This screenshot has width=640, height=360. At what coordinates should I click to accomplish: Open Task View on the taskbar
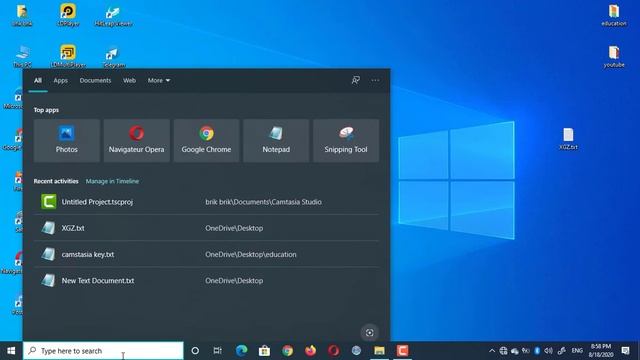click(218, 351)
